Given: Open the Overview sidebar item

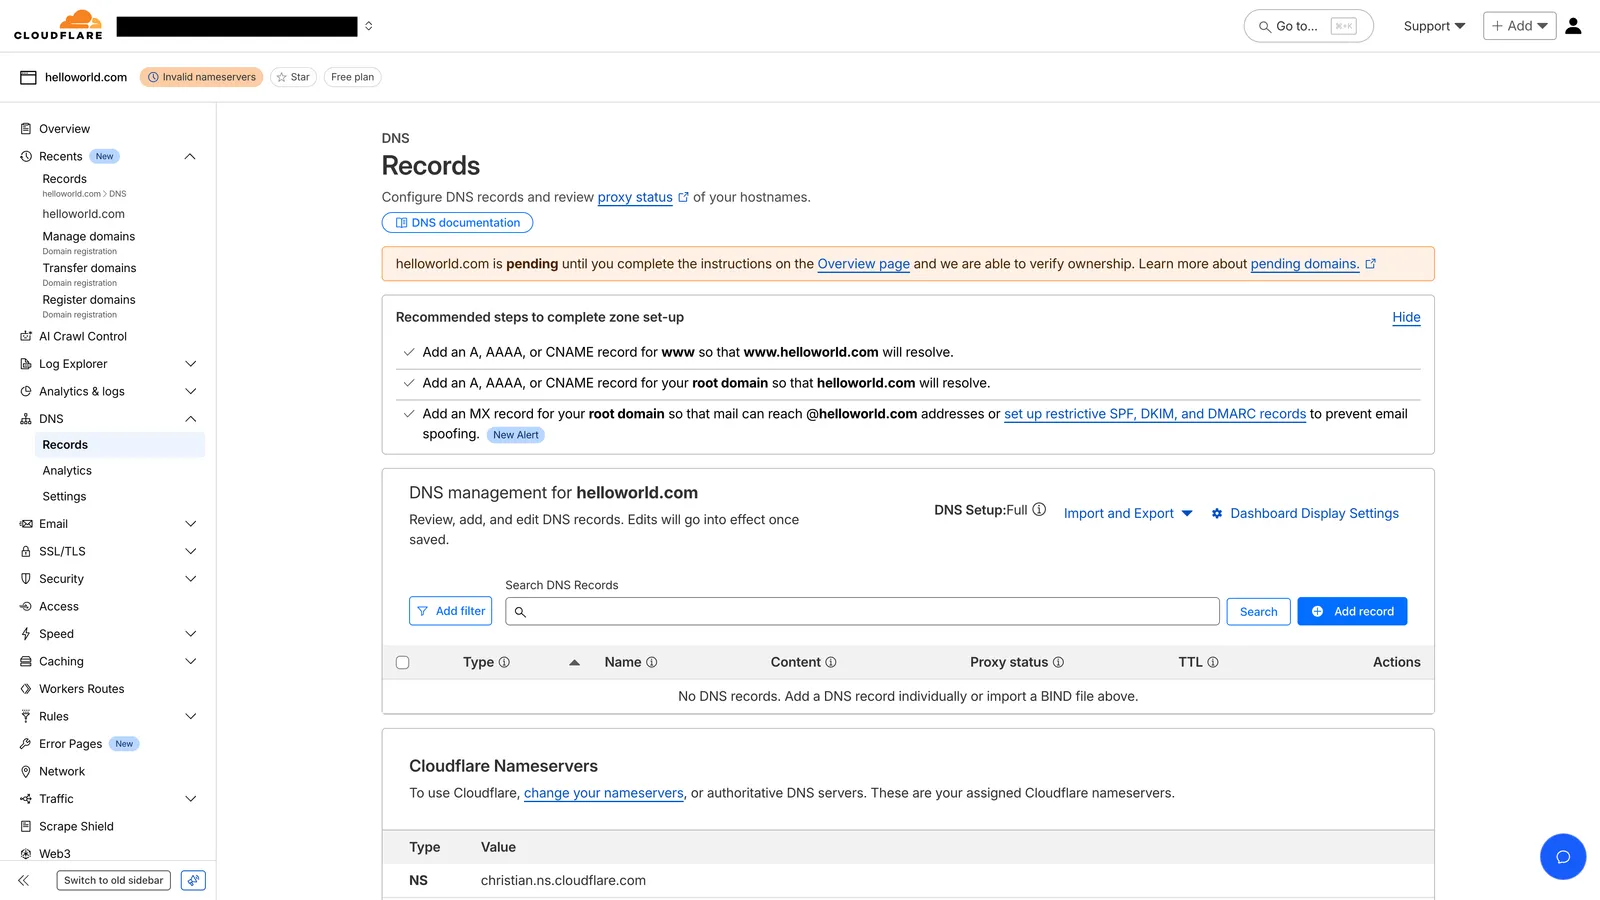Looking at the screenshot, I should click(x=64, y=129).
